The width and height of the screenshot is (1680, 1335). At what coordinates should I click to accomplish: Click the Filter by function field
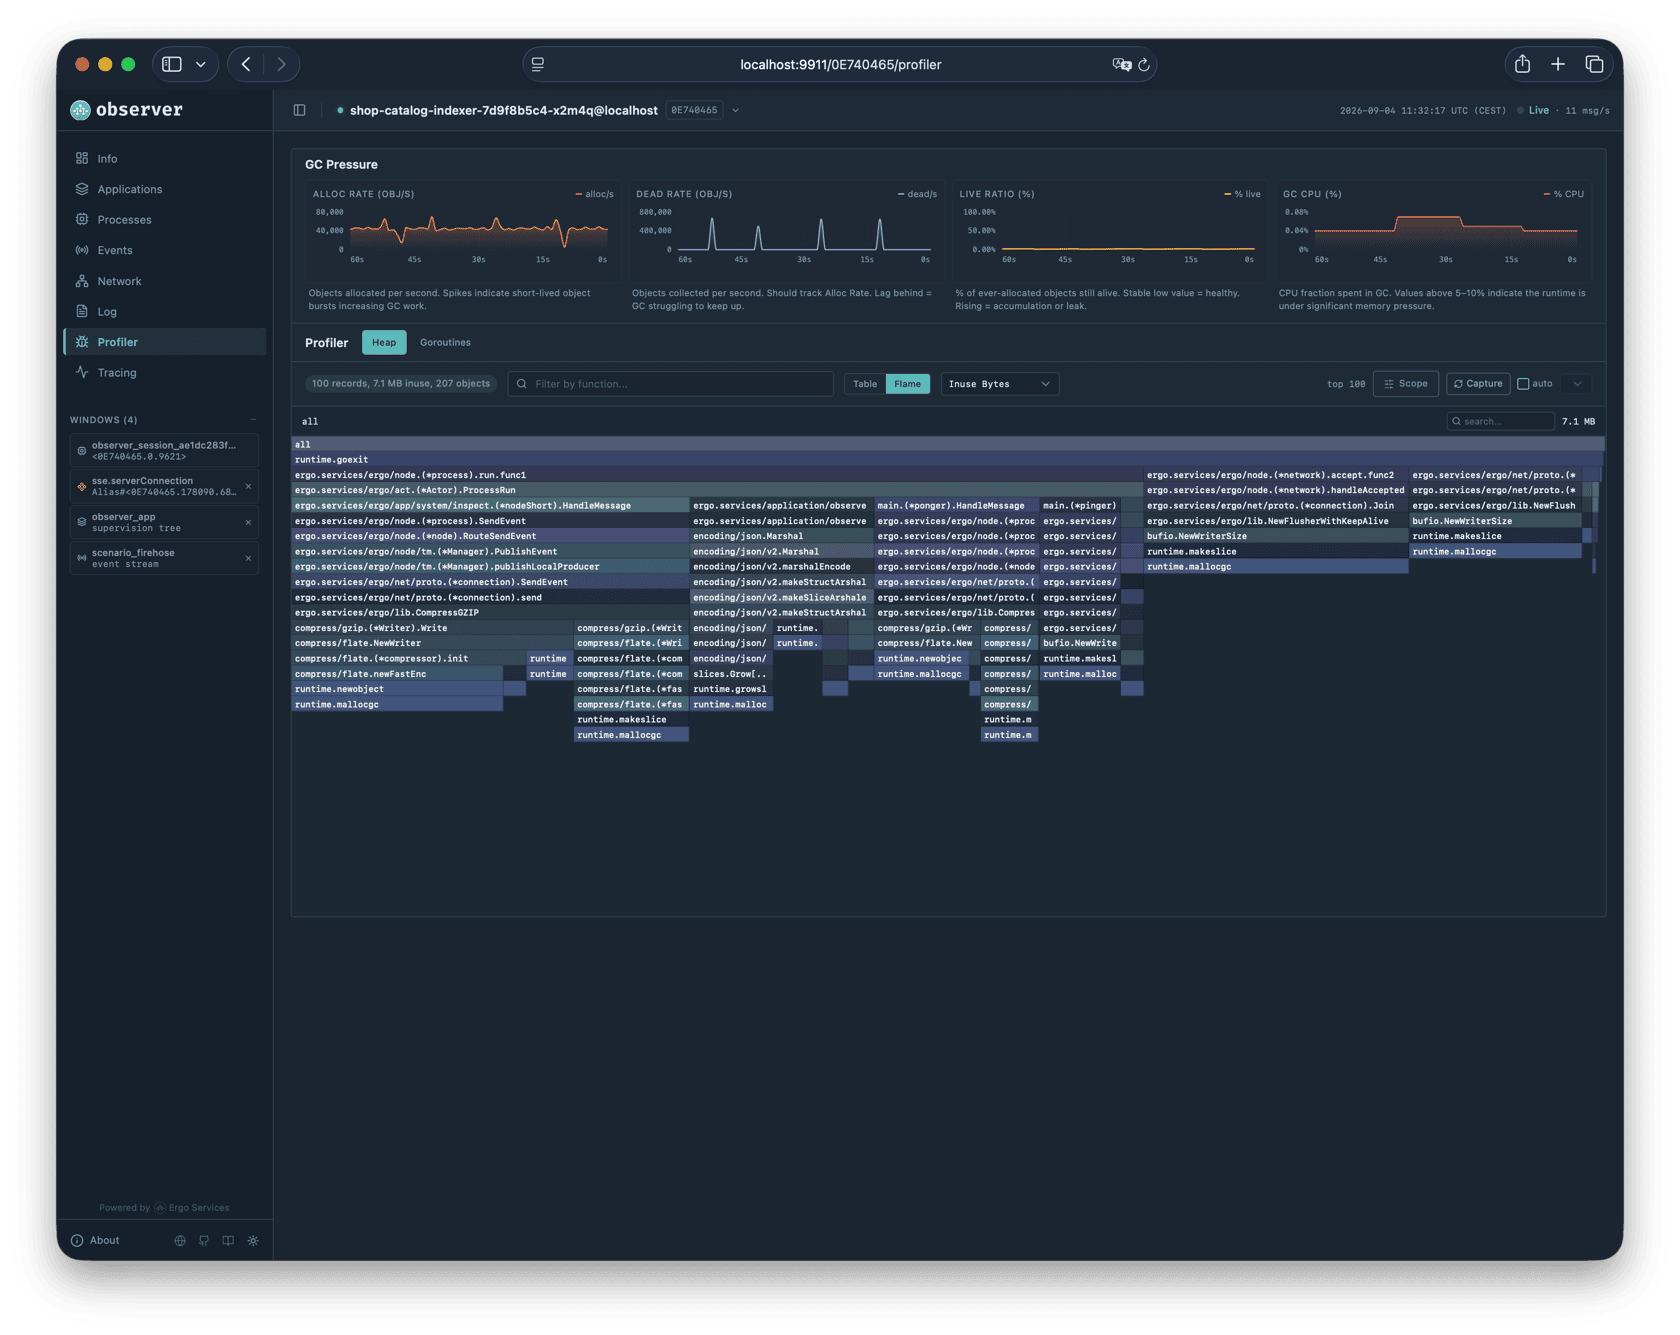coord(671,384)
